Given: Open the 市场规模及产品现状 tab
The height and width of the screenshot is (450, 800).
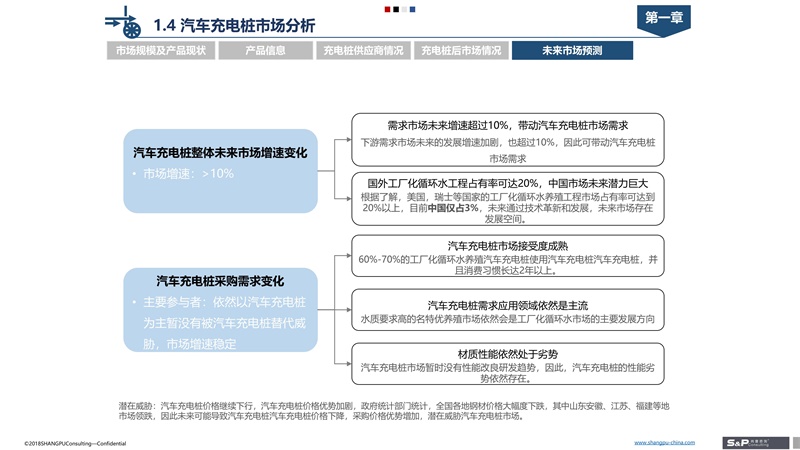Looking at the screenshot, I should [x=157, y=50].
